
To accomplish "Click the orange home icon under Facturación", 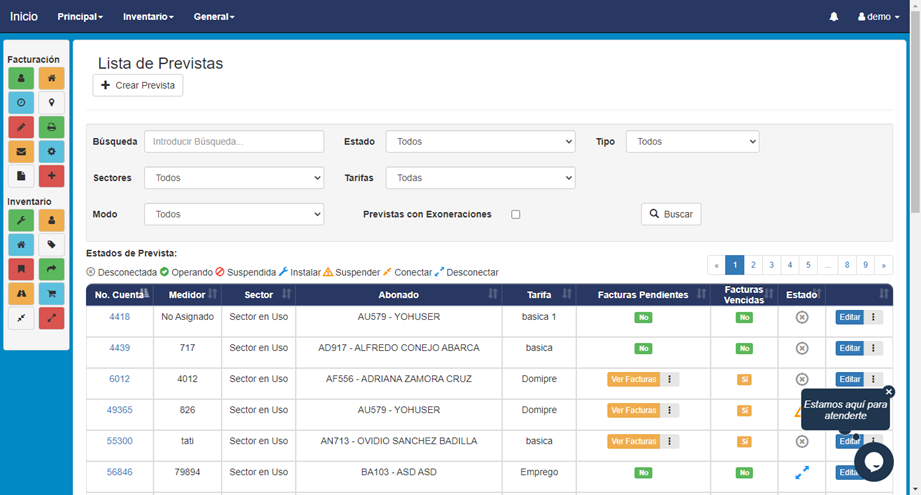I will tap(52, 78).
